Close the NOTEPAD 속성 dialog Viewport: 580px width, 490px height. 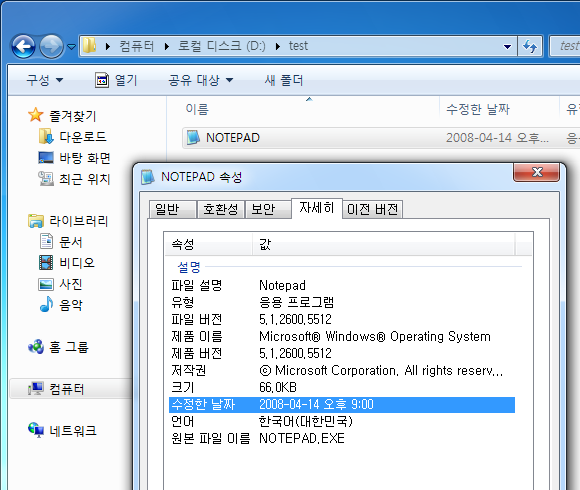[536, 172]
